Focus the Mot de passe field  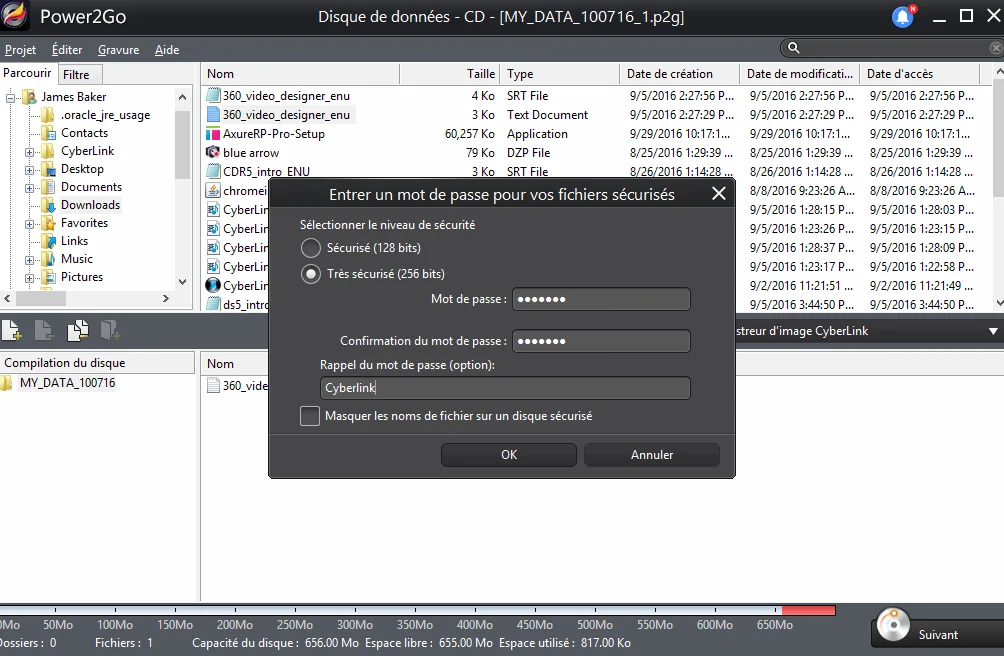(601, 299)
